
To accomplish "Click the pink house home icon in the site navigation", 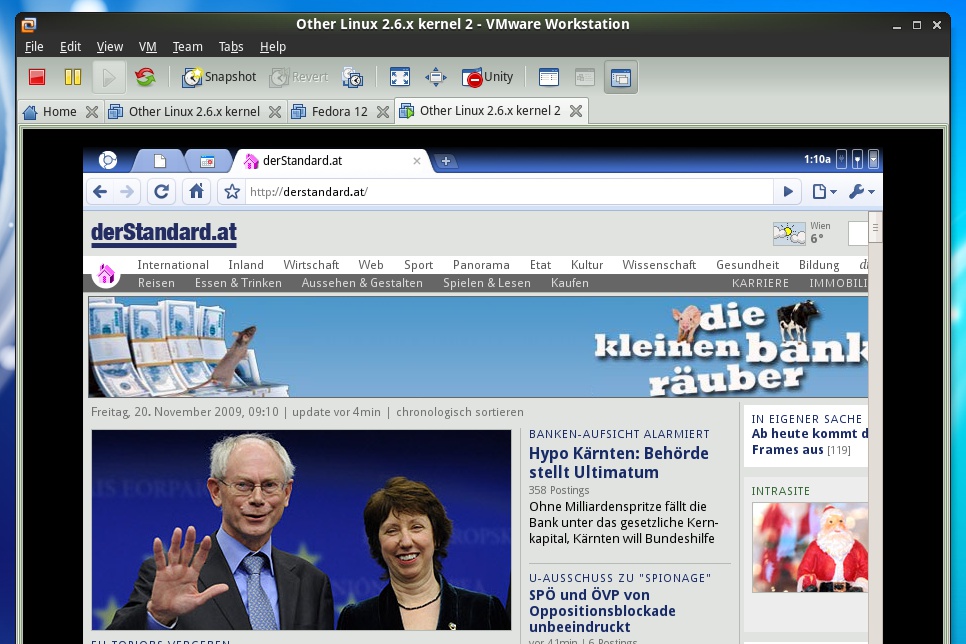I will point(106,273).
